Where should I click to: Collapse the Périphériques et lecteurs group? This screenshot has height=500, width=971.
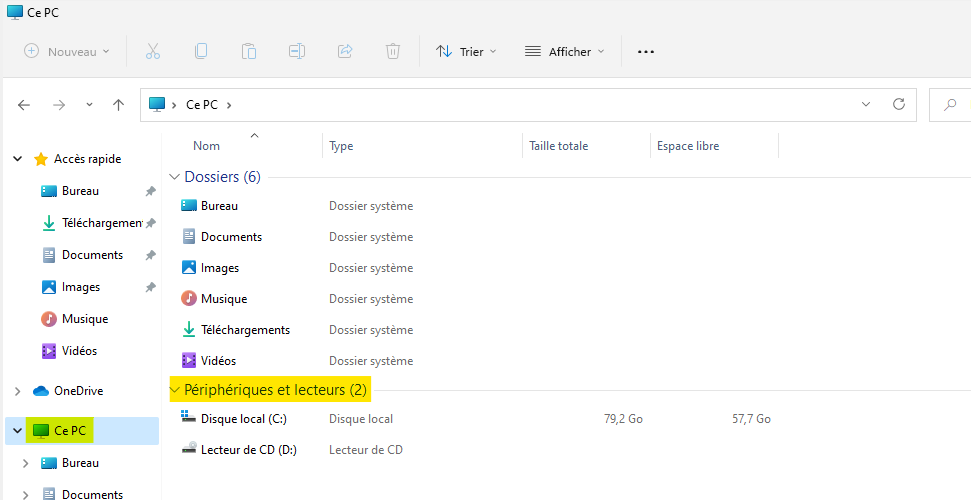pos(176,389)
